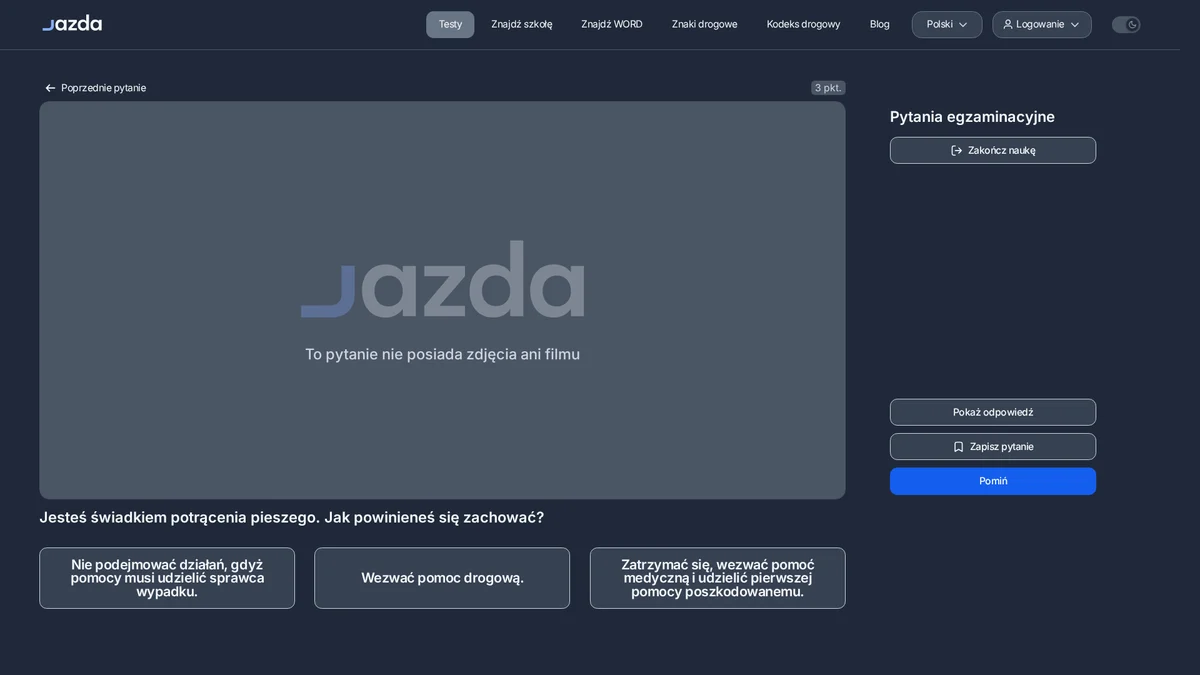Toggle the dark mode switch
Screen dimensions: 1200x675
pyautogui.click(x=1126, y=24)
